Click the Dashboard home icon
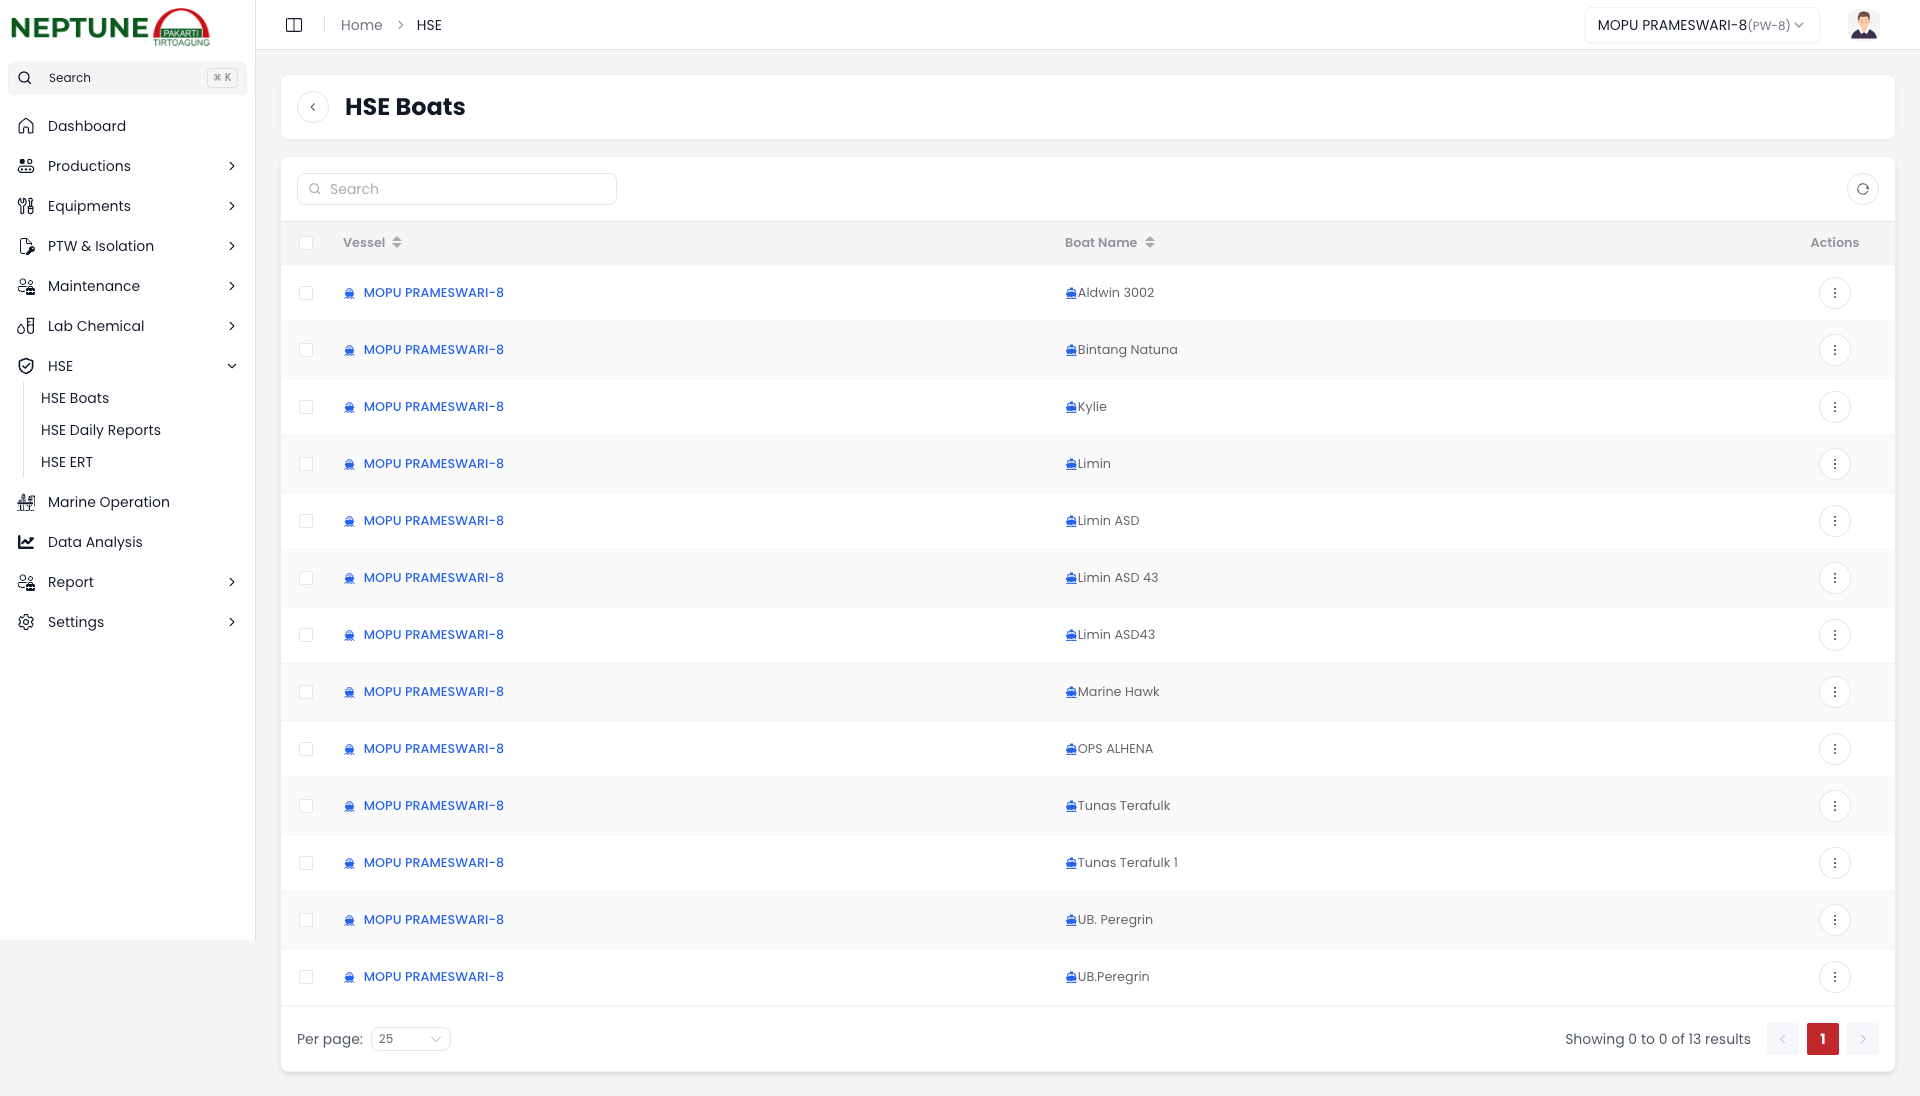Viewport: 1920px width, 1096px height. (26, 126)
